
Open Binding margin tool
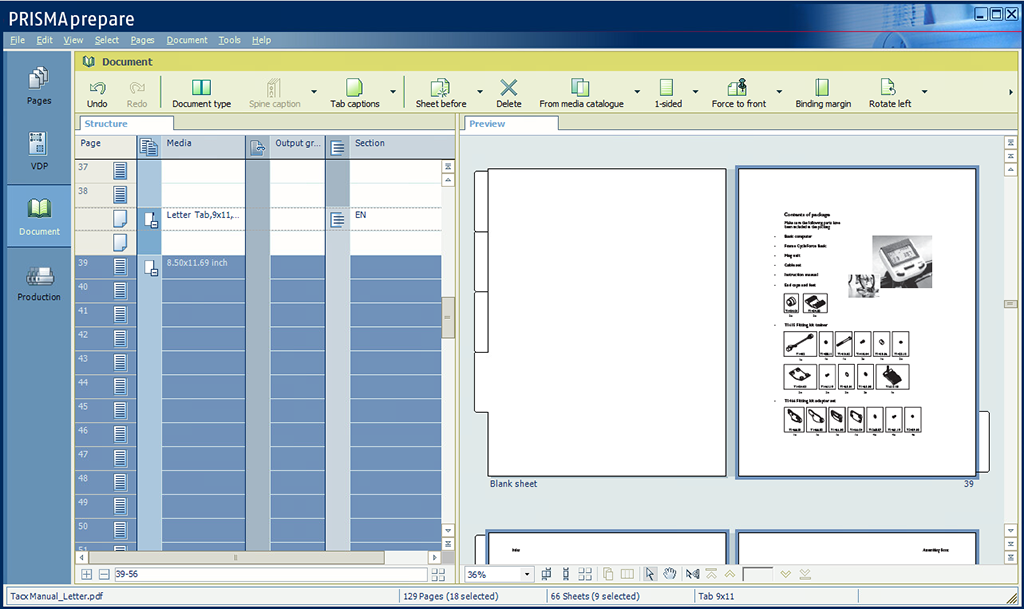point(823,93)
